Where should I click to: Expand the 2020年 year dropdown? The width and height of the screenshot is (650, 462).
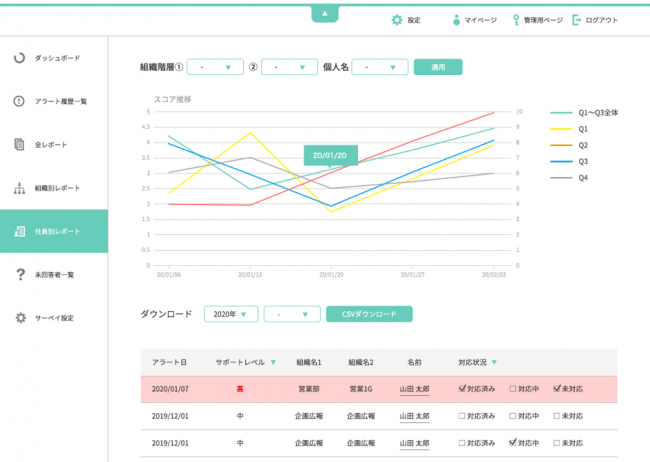coord(231,314)
